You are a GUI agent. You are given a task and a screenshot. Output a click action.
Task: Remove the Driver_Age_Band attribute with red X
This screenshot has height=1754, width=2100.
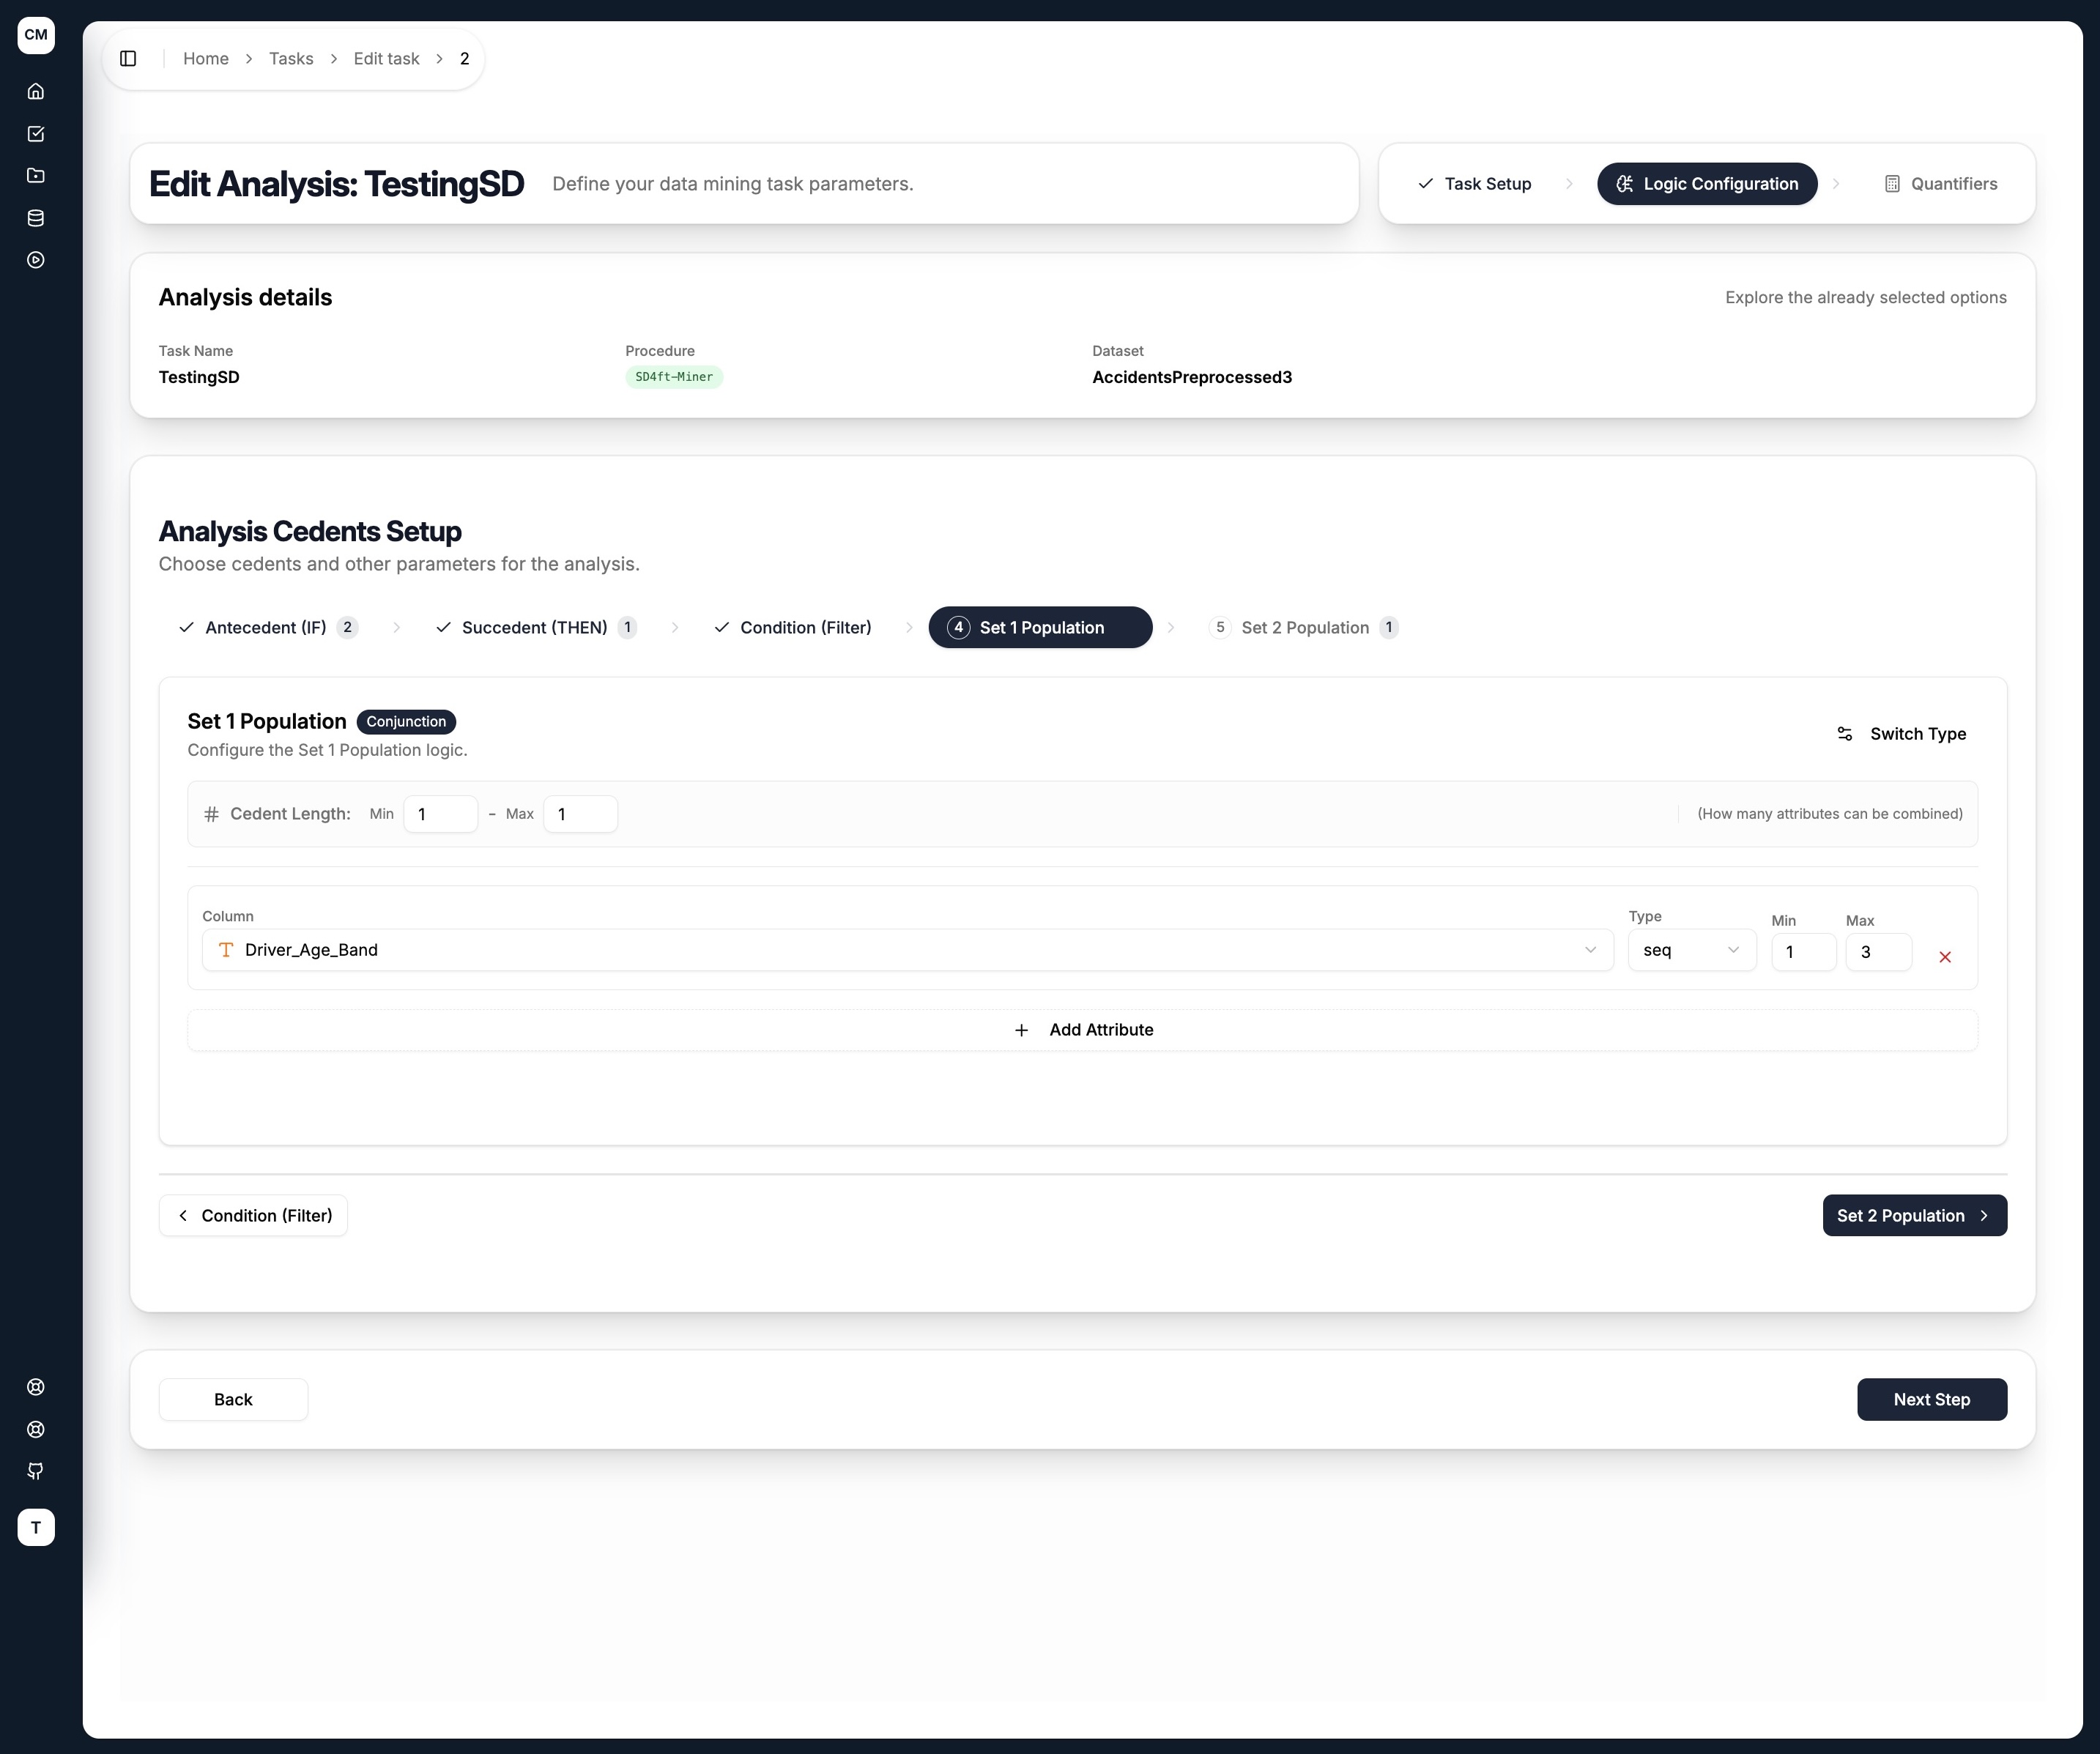click(1945, 957)
